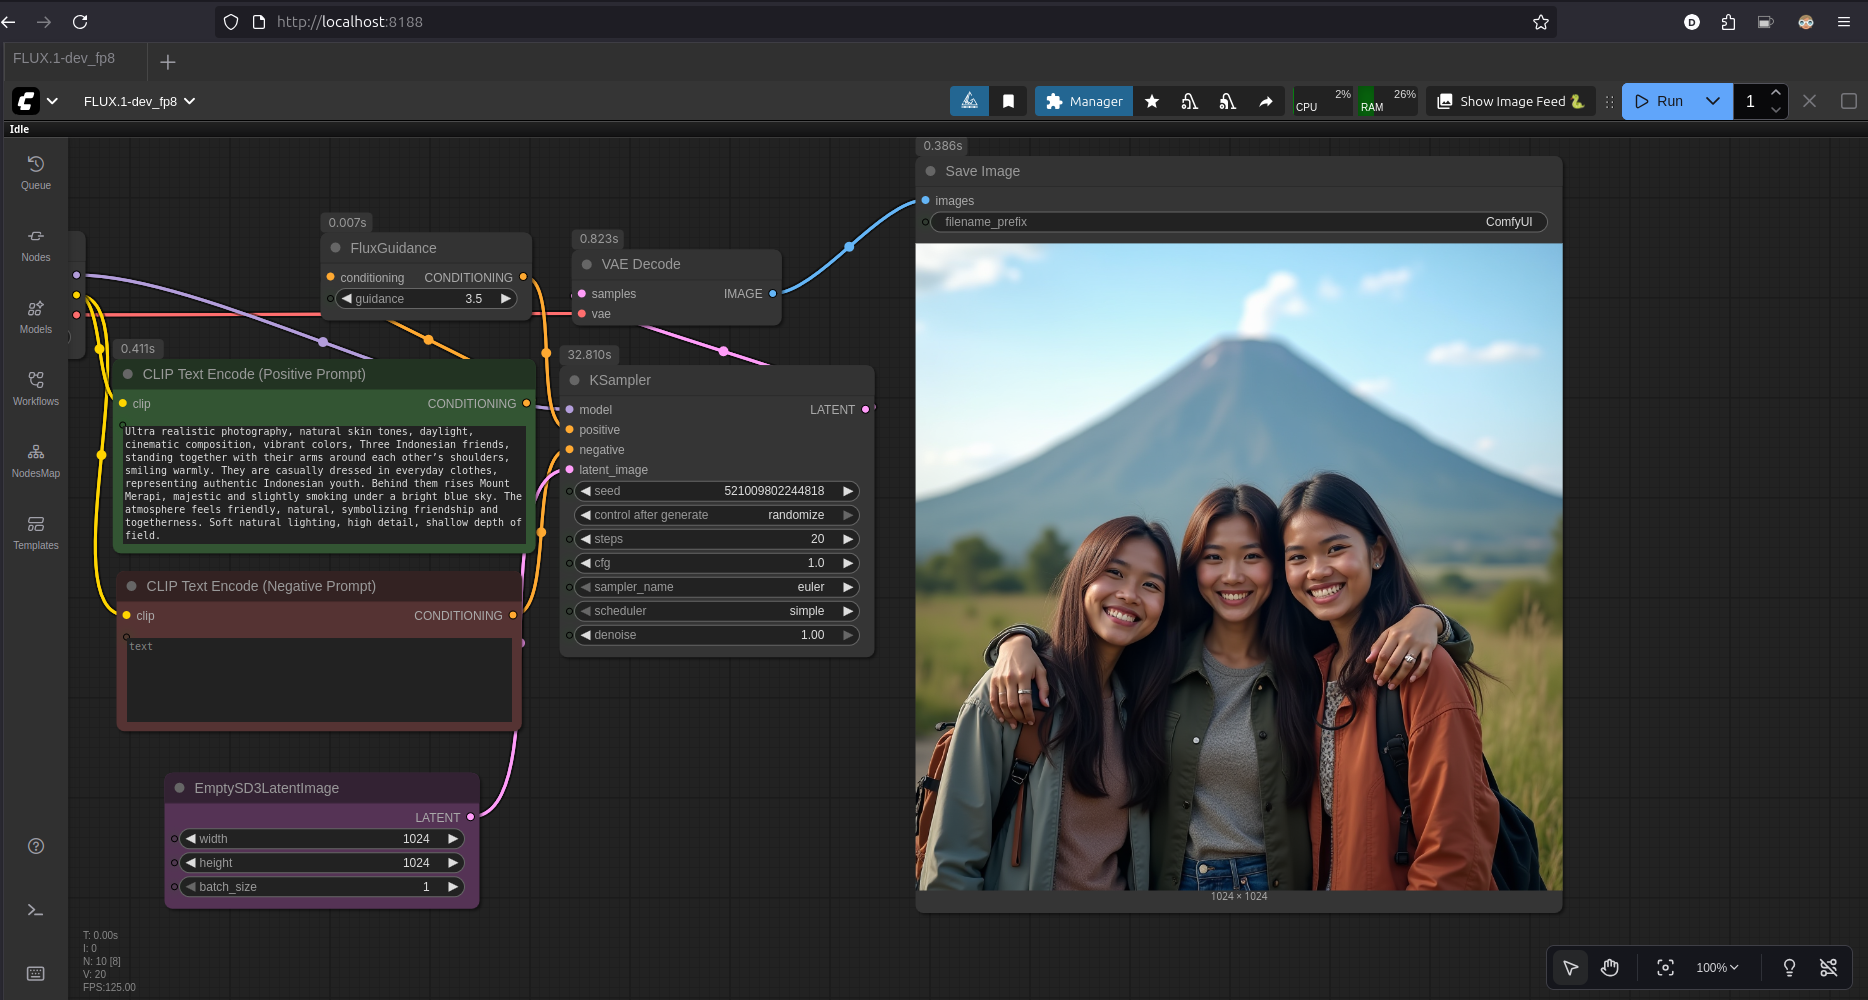Open the NodesMap sidebar panel
The height and width of the screenshot is (1000, 1868).
[x=36, y=460]
